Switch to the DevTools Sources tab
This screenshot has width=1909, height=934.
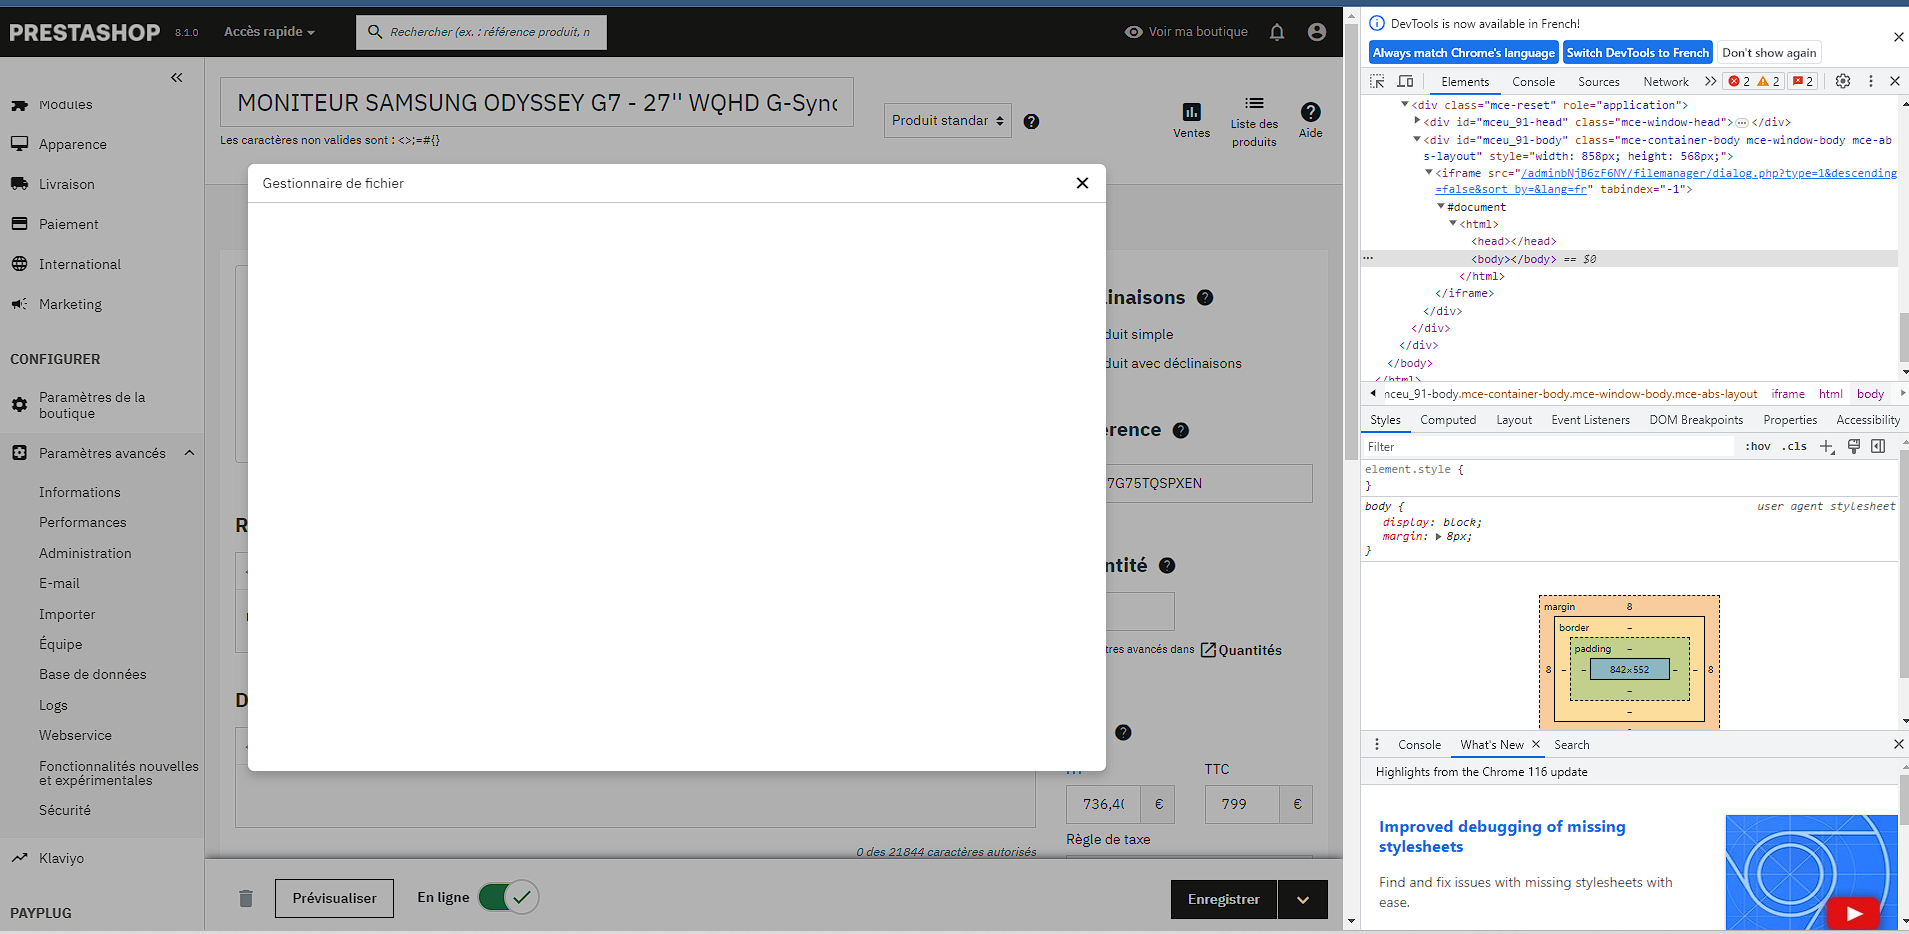click(1598, 82)
